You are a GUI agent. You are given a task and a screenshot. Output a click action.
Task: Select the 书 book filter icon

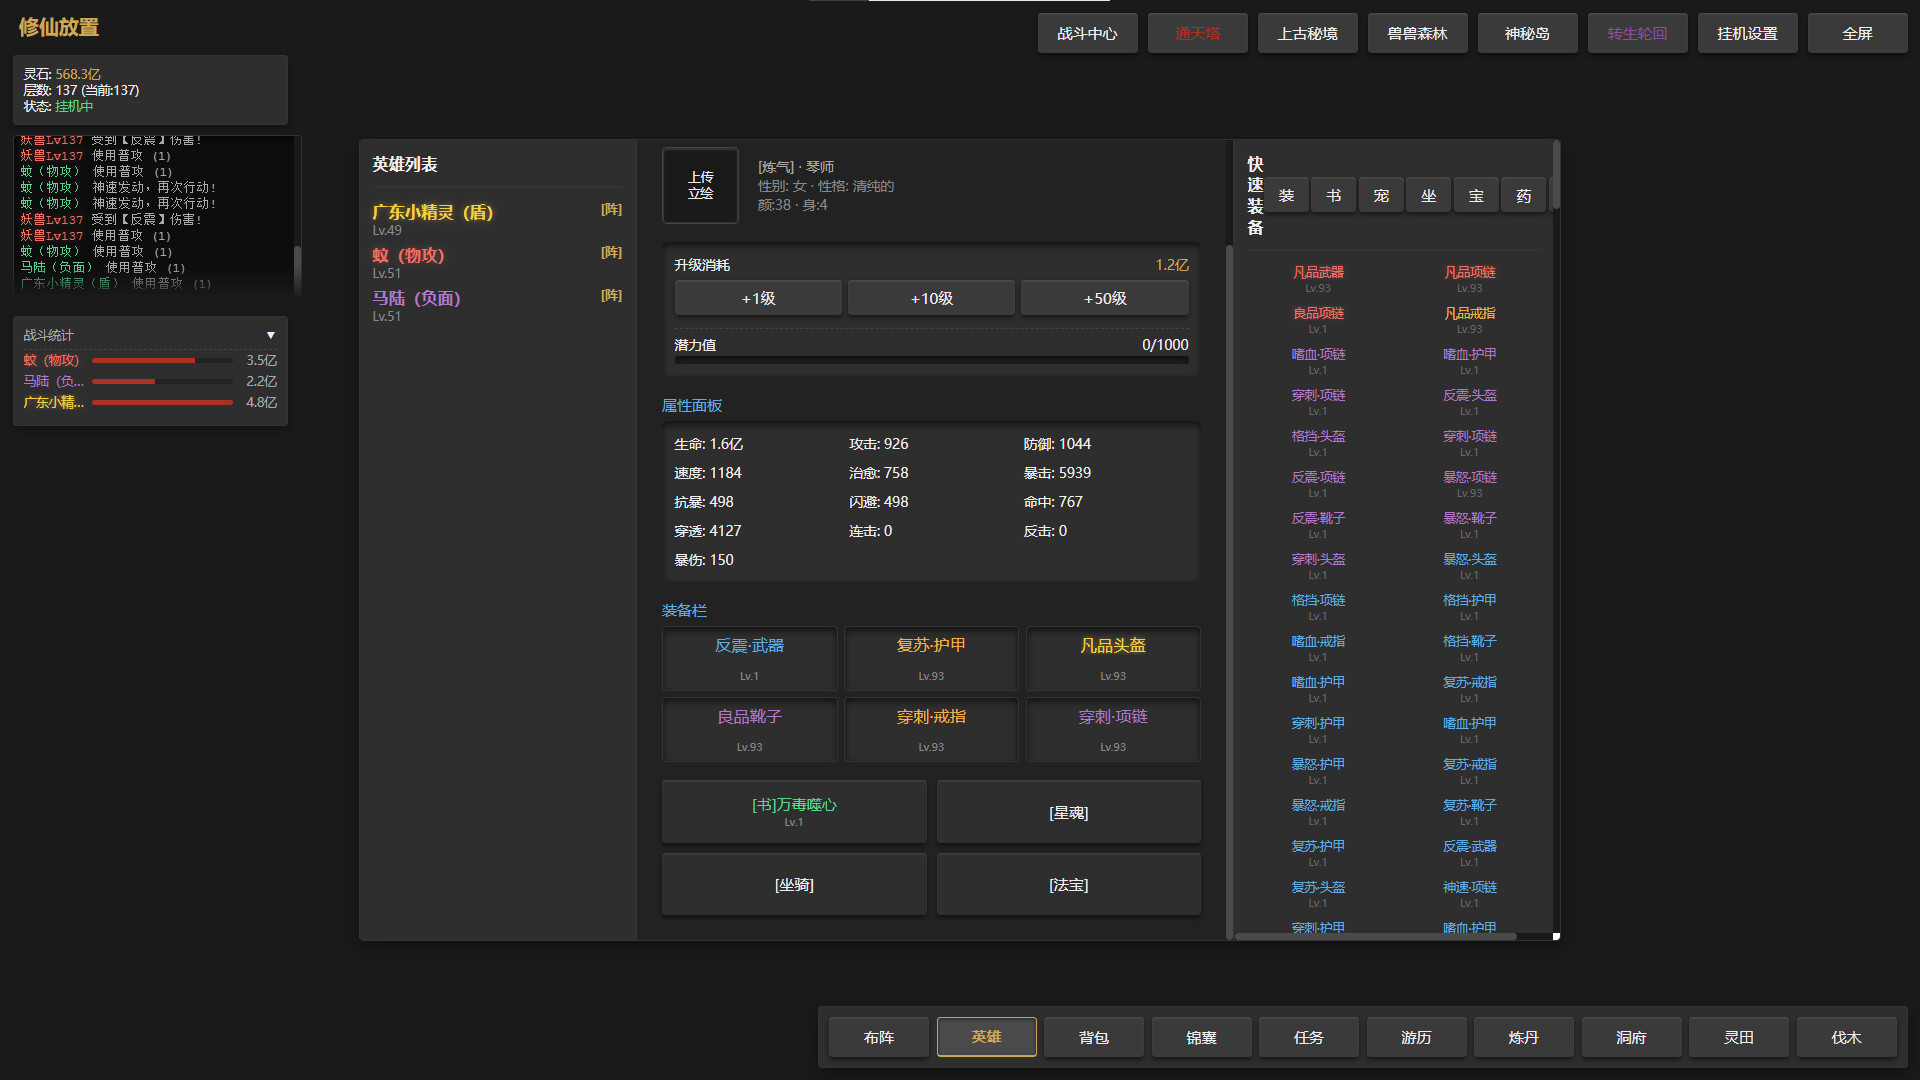[1333, 194]
